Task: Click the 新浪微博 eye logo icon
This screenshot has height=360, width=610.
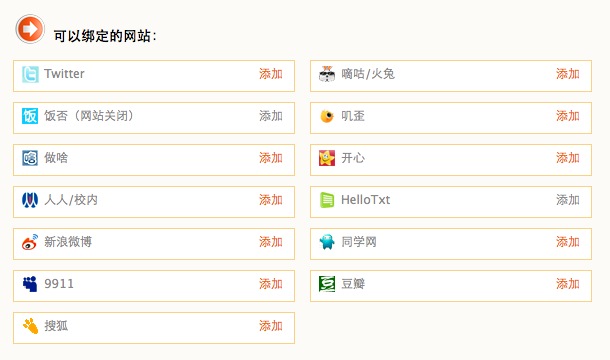Action: (30, 242)
